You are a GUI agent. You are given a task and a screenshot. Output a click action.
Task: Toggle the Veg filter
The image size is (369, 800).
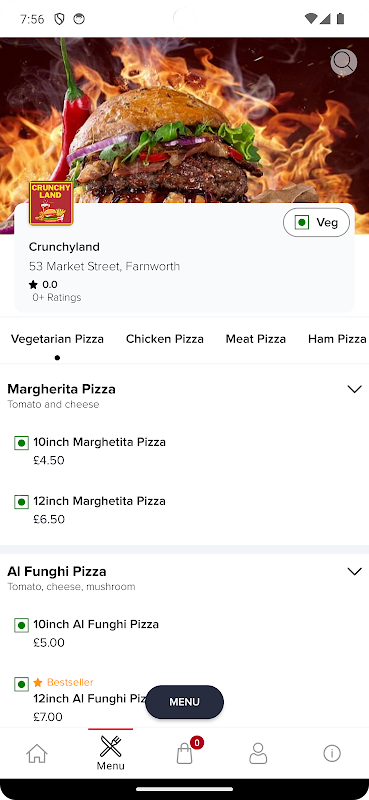tap(316, 222)
